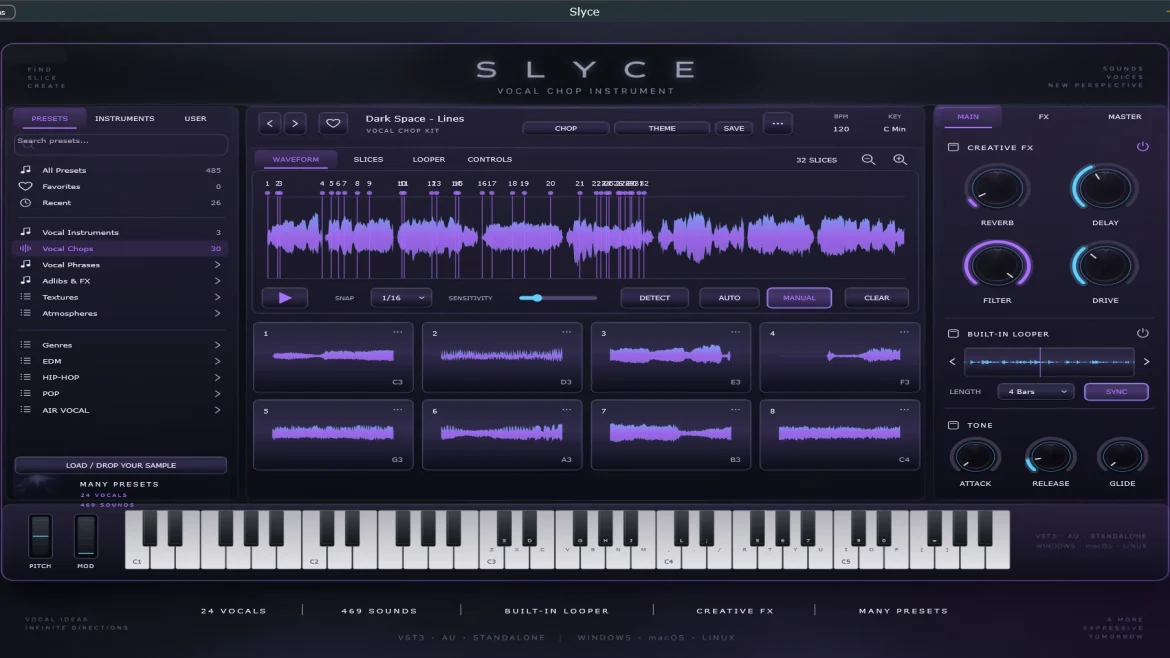
Task: Click the Chop button
Action: tap(566, 128)
